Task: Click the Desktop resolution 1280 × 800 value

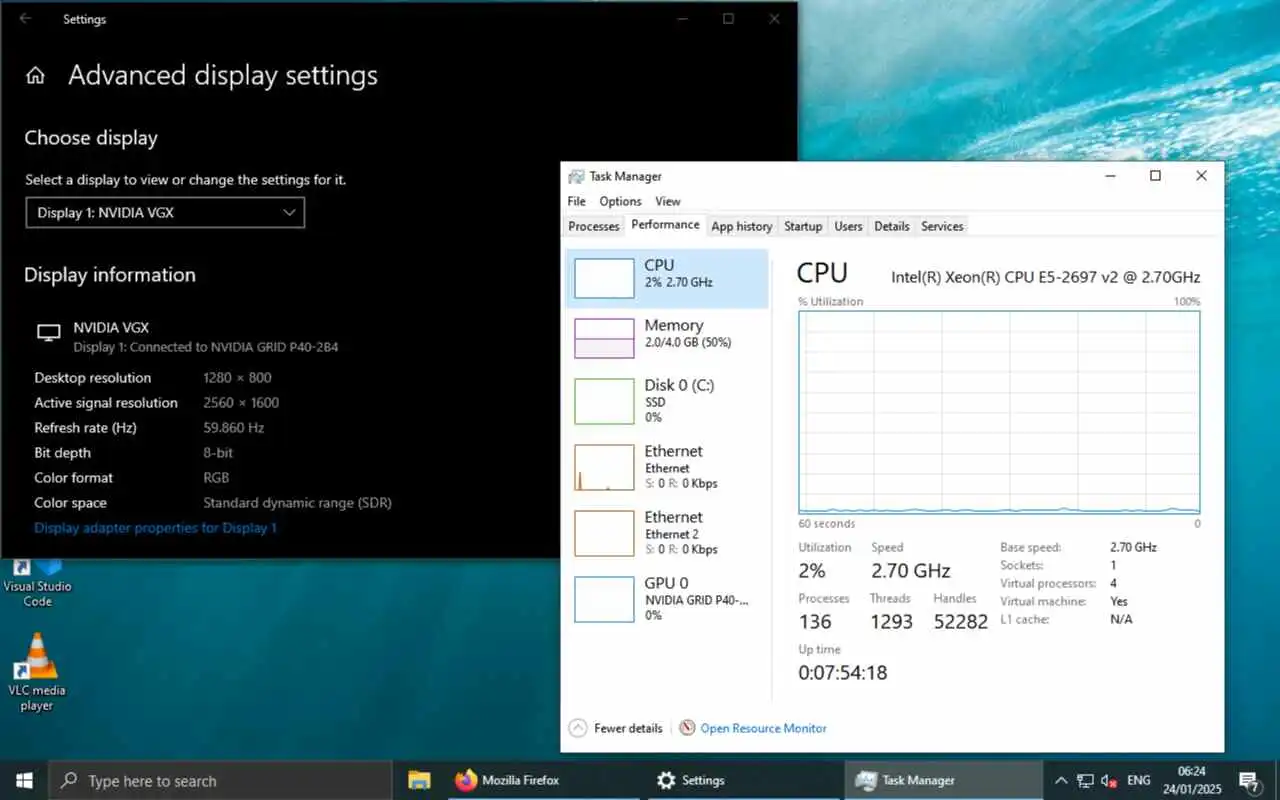Action: 237,378
